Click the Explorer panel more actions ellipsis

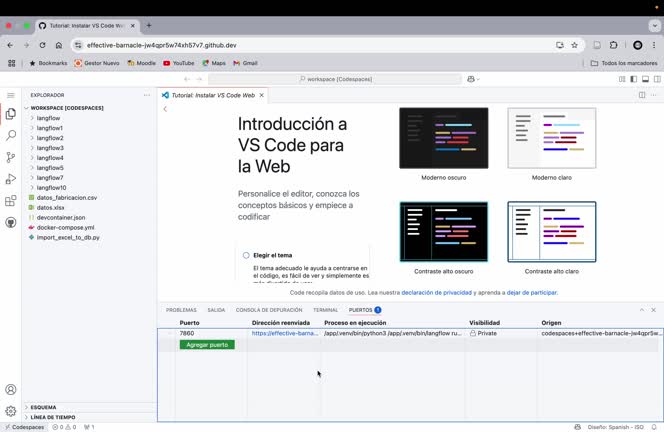click(147, 95)
